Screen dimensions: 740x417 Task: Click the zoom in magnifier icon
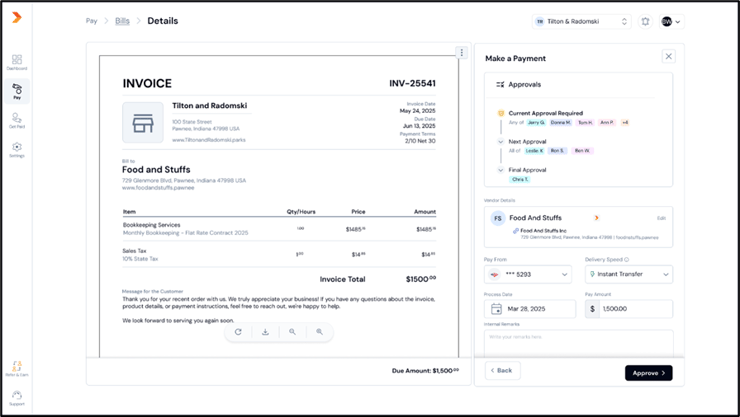tap(320, 332)
